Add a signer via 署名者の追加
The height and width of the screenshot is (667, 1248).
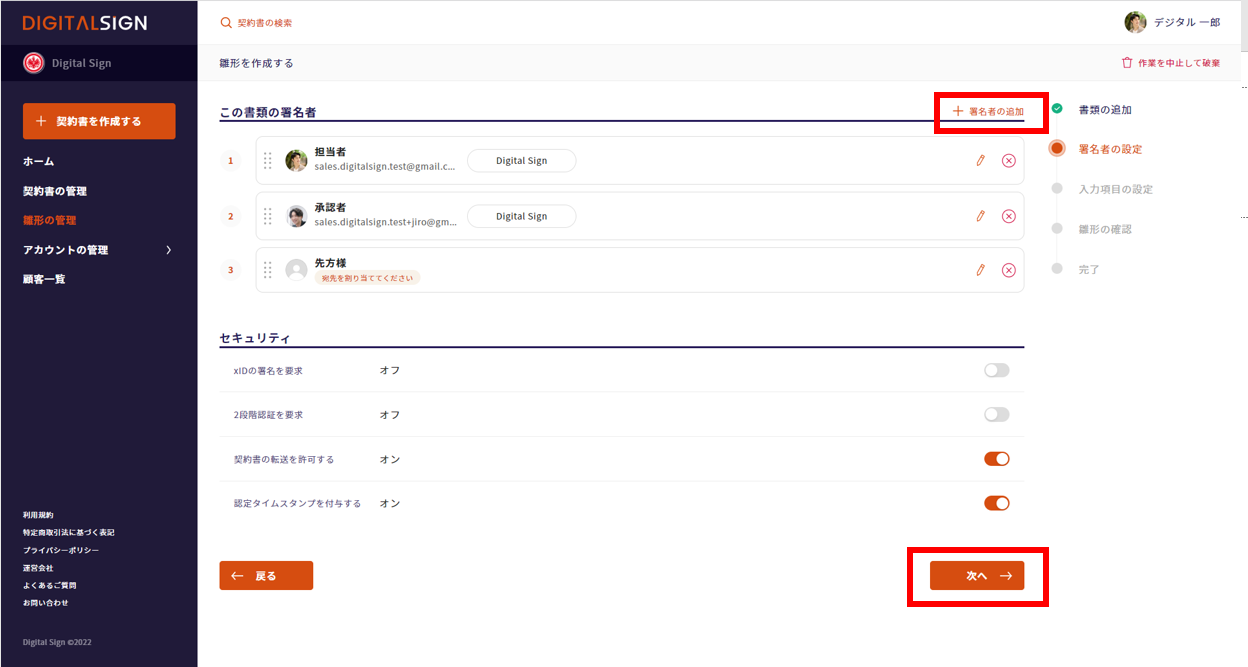(988, 111)
